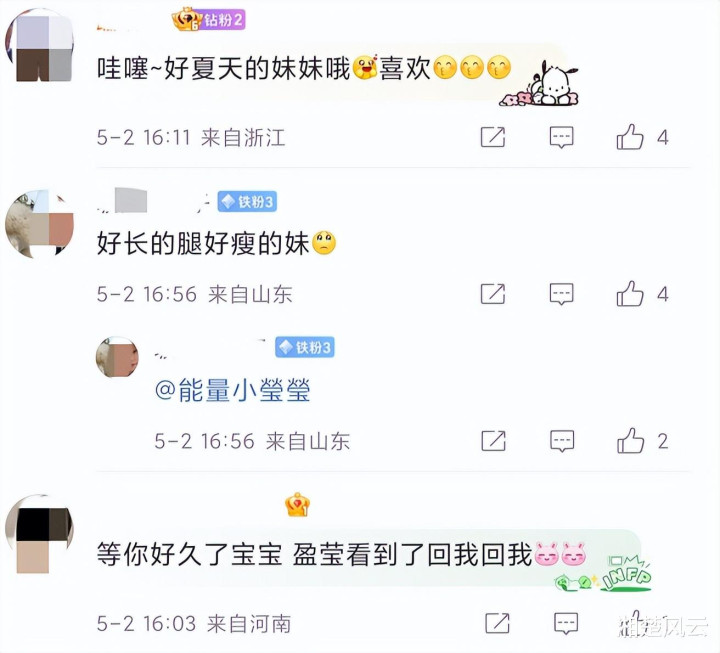
Task: Tap the 铁粉3 badge on nested reply
Action: (305, 347)
